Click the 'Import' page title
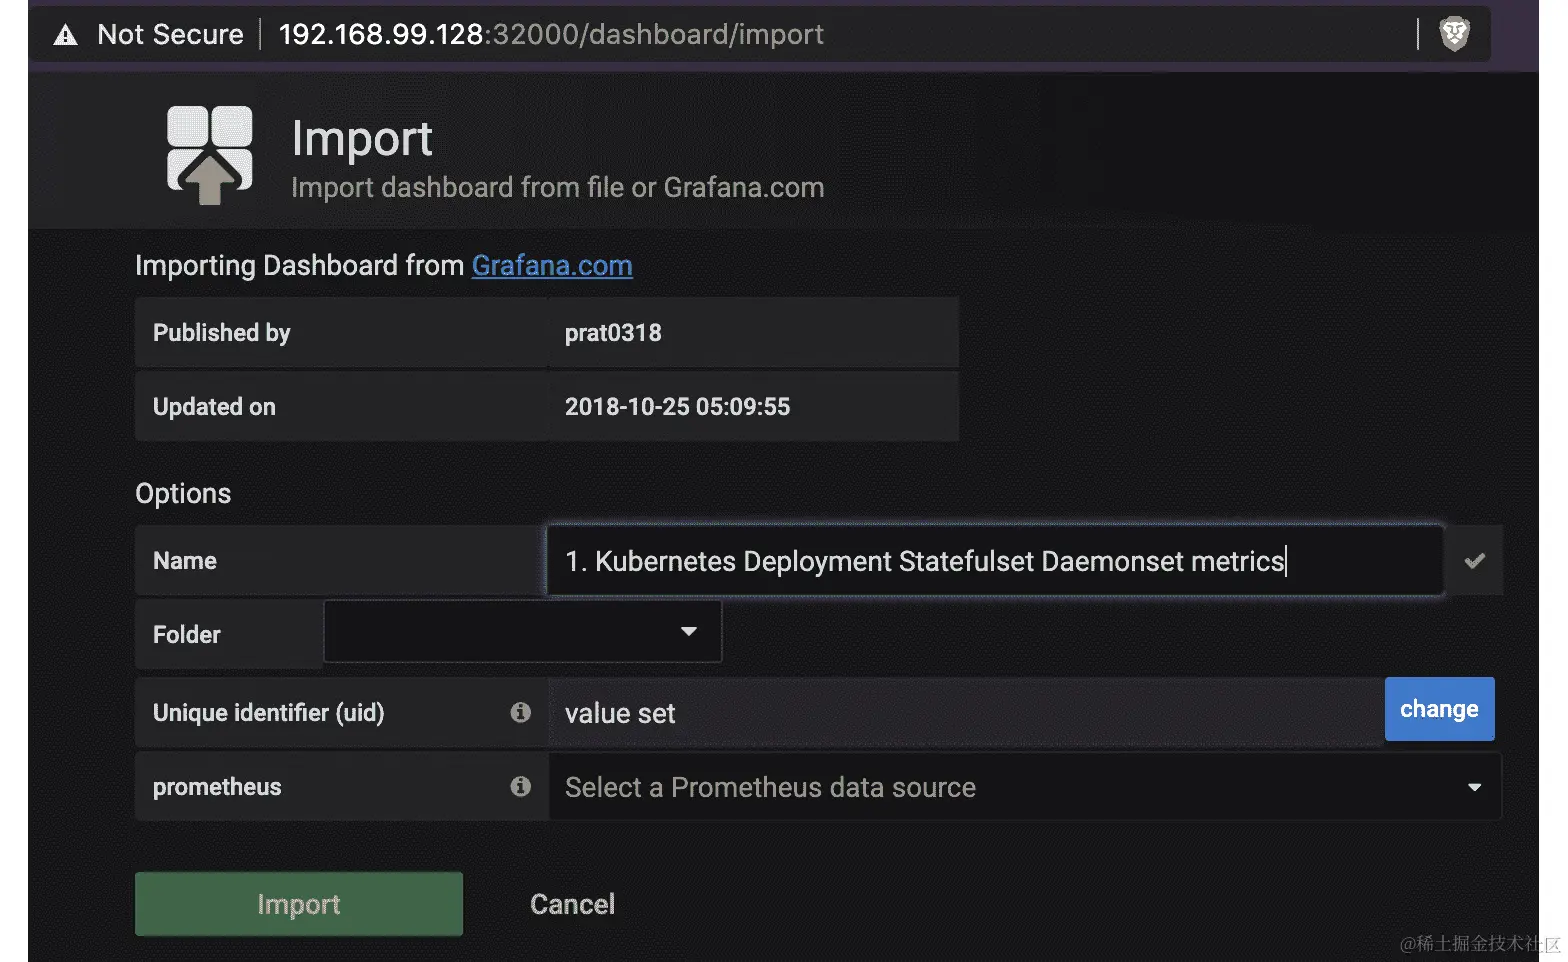 click(362, 140)
